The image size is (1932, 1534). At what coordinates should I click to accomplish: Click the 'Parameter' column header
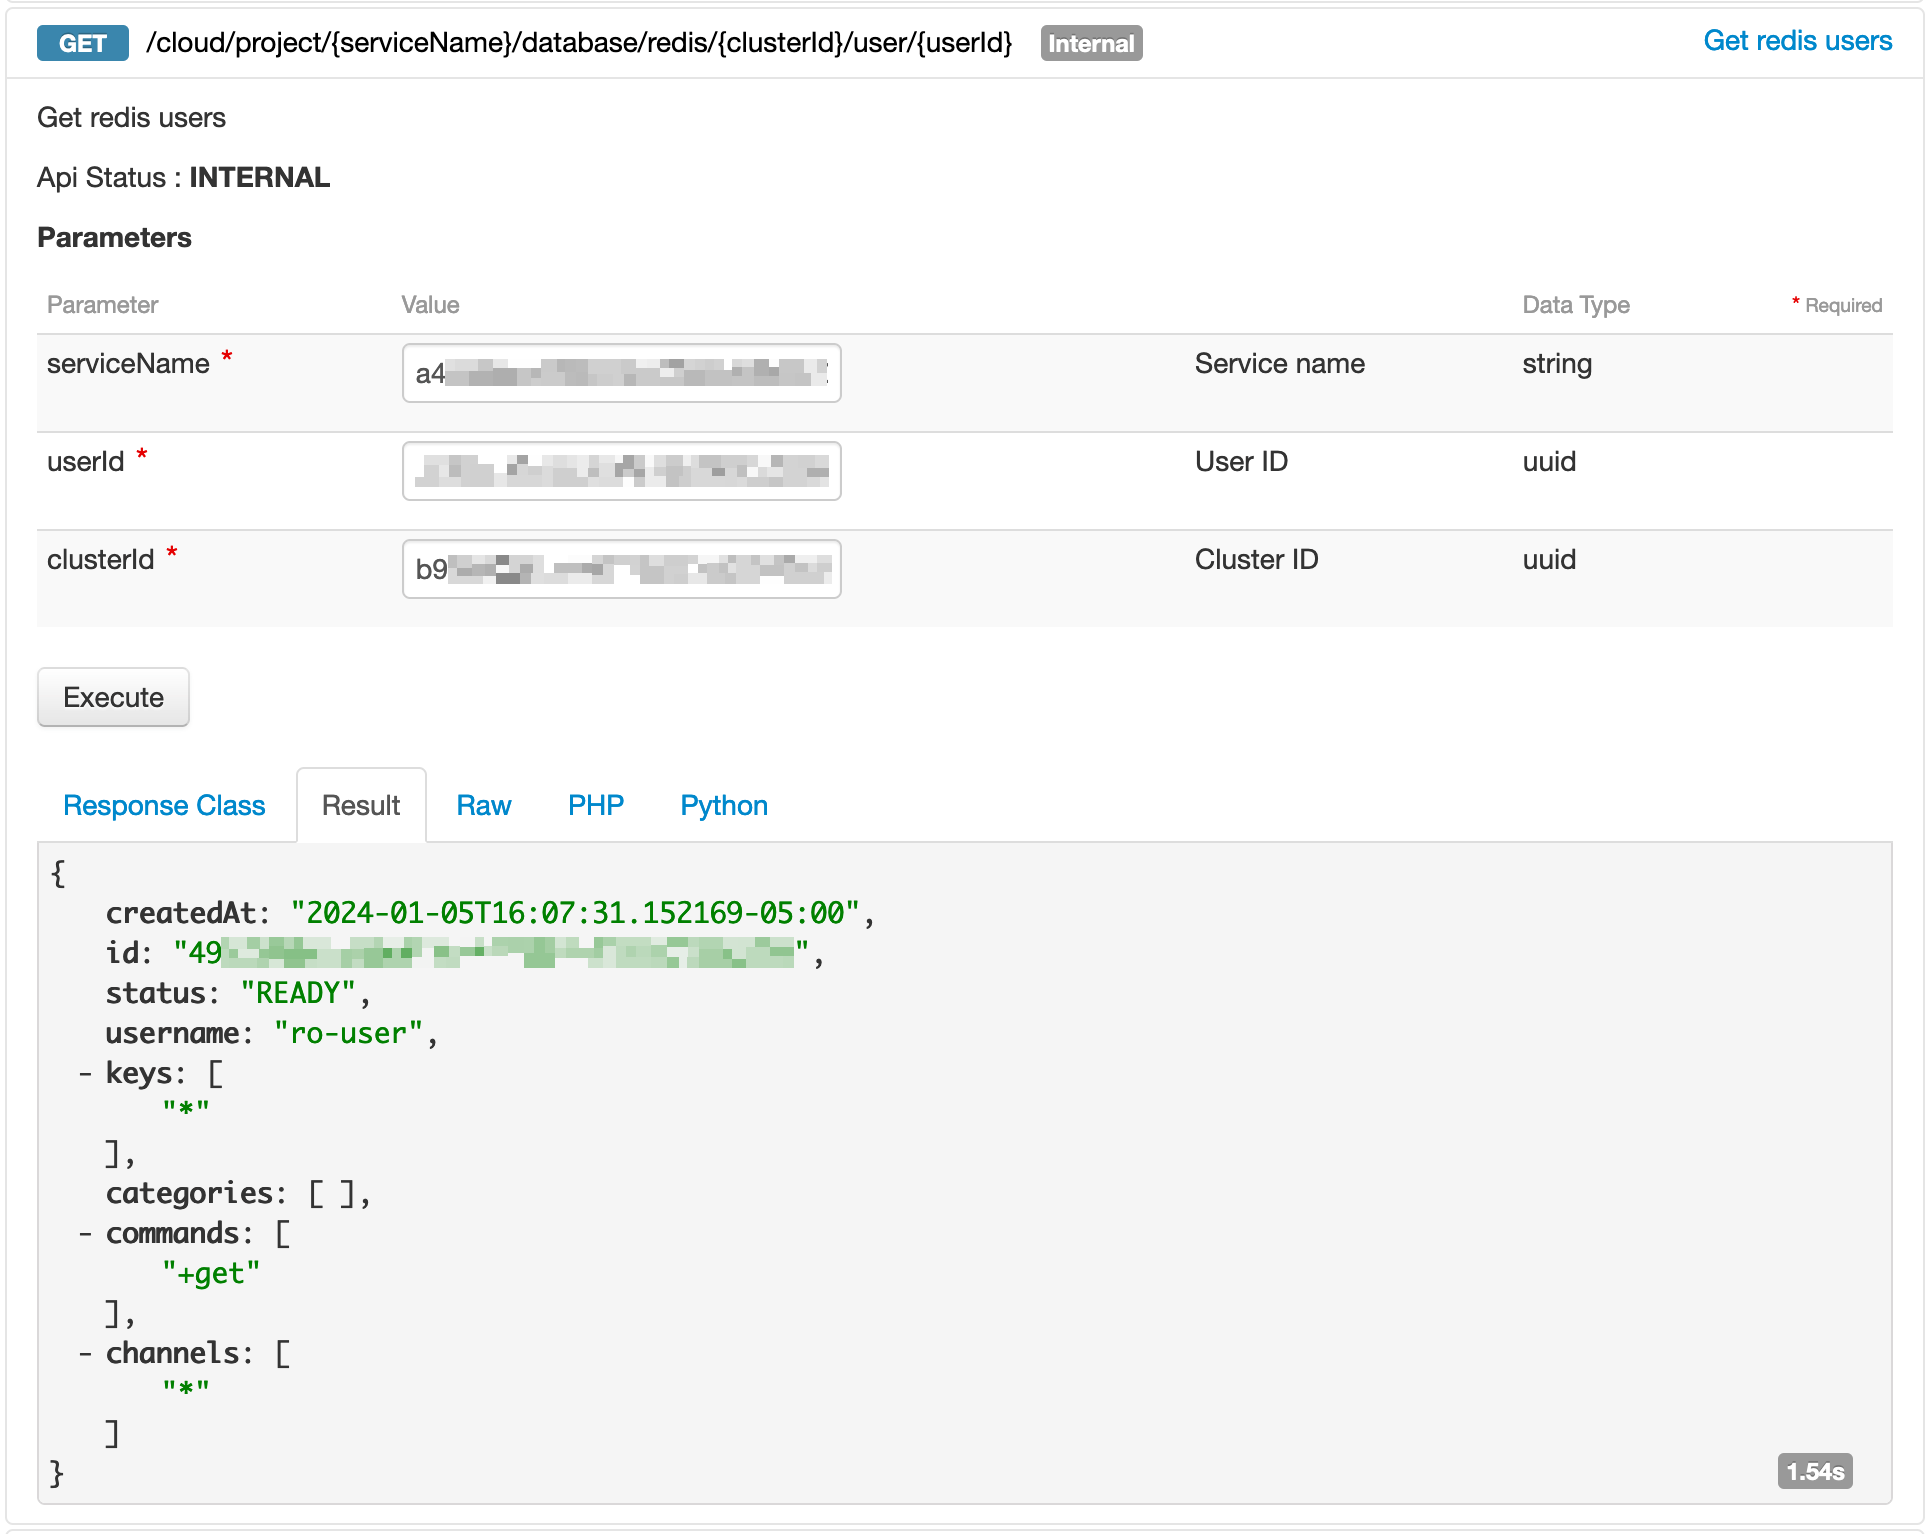point(102,305)
